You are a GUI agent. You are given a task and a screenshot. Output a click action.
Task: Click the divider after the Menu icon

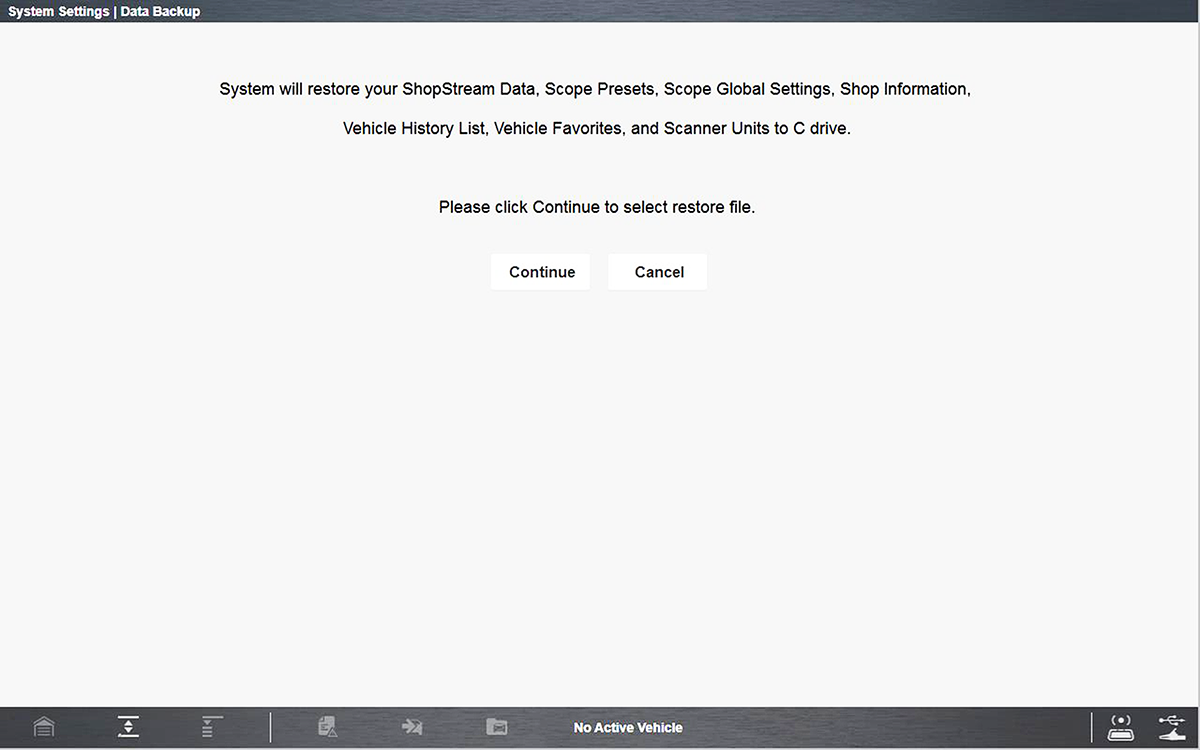[x=270, y=727]
